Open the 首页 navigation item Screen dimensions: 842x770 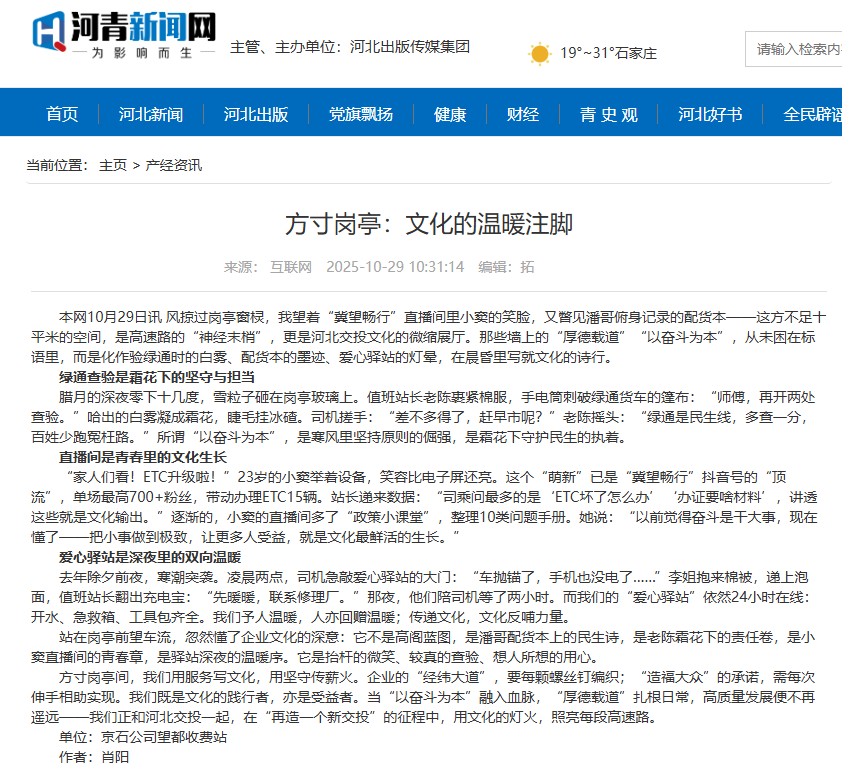tap(62, 114)
